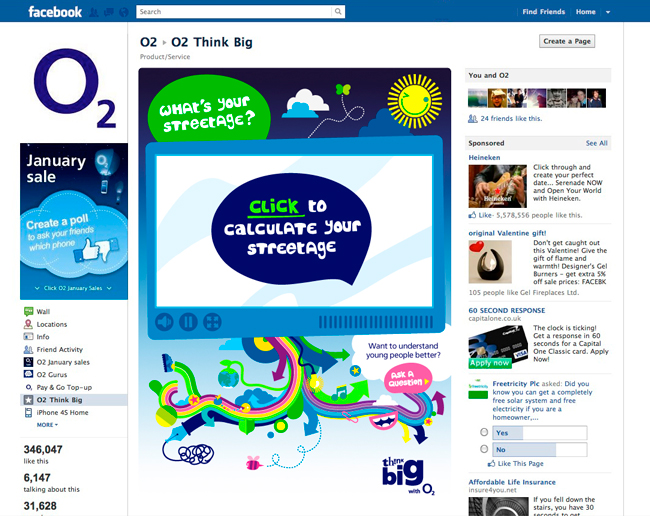Open Affordable Life Insurance ad link
650x516 pixels.
pos(512,482)
